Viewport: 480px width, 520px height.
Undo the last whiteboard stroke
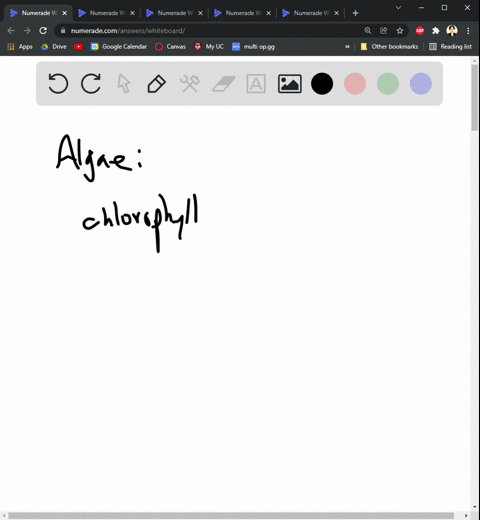pyautogui.click(x=58, y=83)
